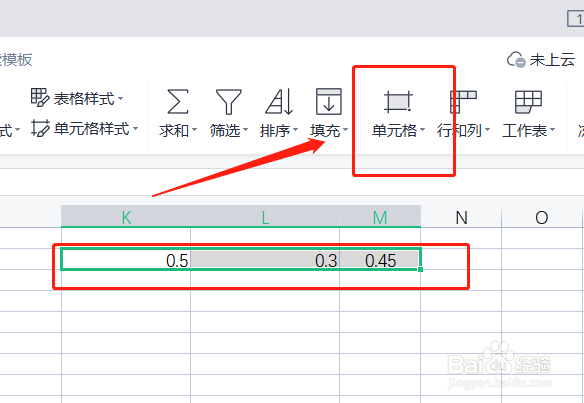This screenshot has height=403, width=584.
Task: Click the cell style (单元格样式) icon
Action: (x=40, y=128)
